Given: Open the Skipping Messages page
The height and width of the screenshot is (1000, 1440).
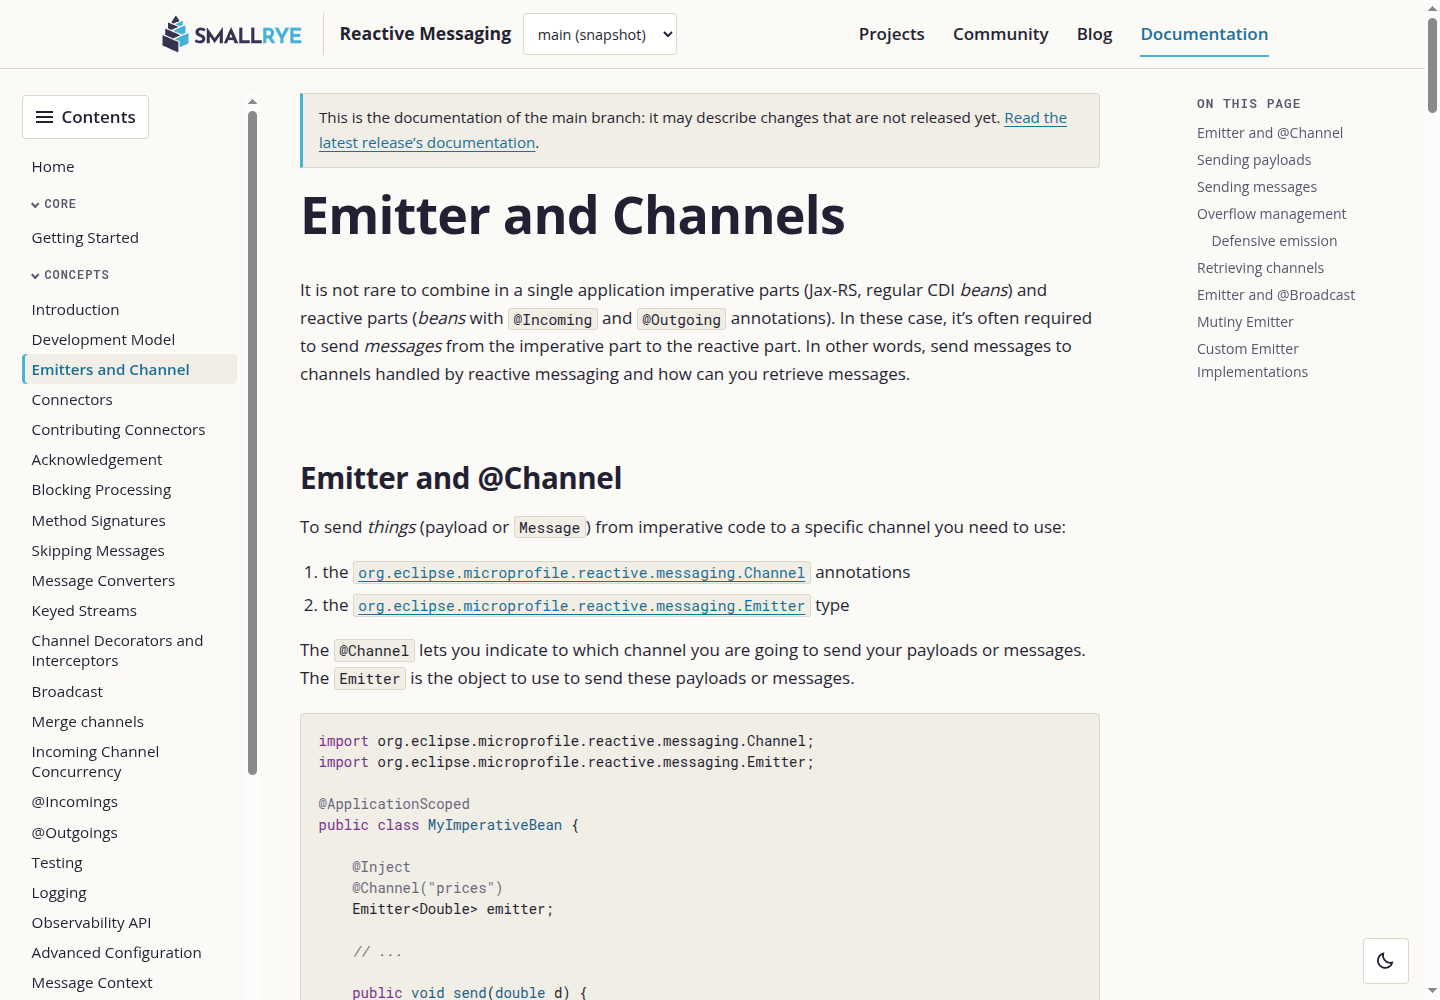Looking at the screenshot, I should click(x=98, y=551).
